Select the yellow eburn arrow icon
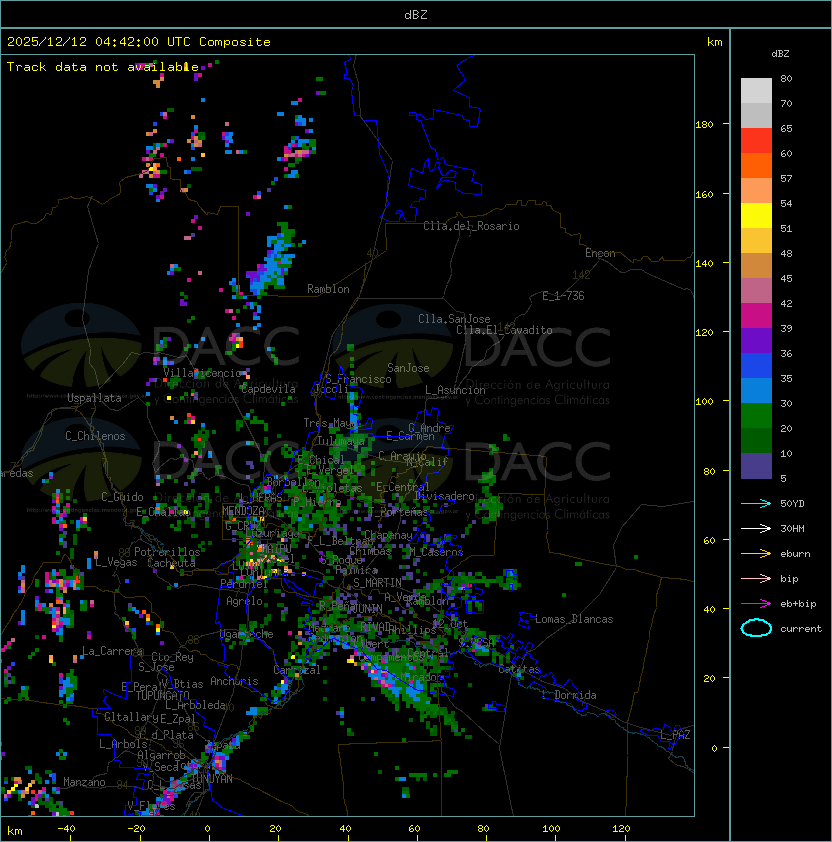 pyautogui.click(x=756, y=554)
